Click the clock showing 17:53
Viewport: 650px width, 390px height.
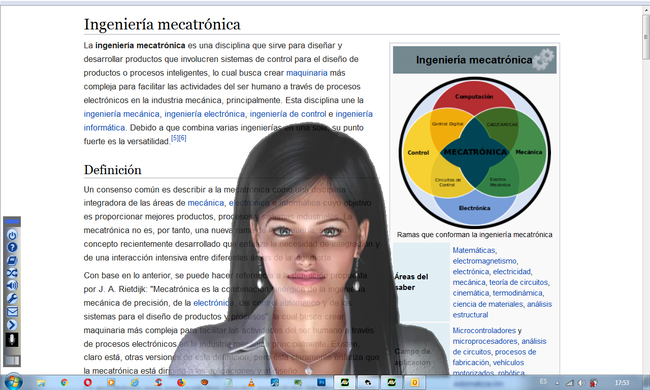pos(622,383)
